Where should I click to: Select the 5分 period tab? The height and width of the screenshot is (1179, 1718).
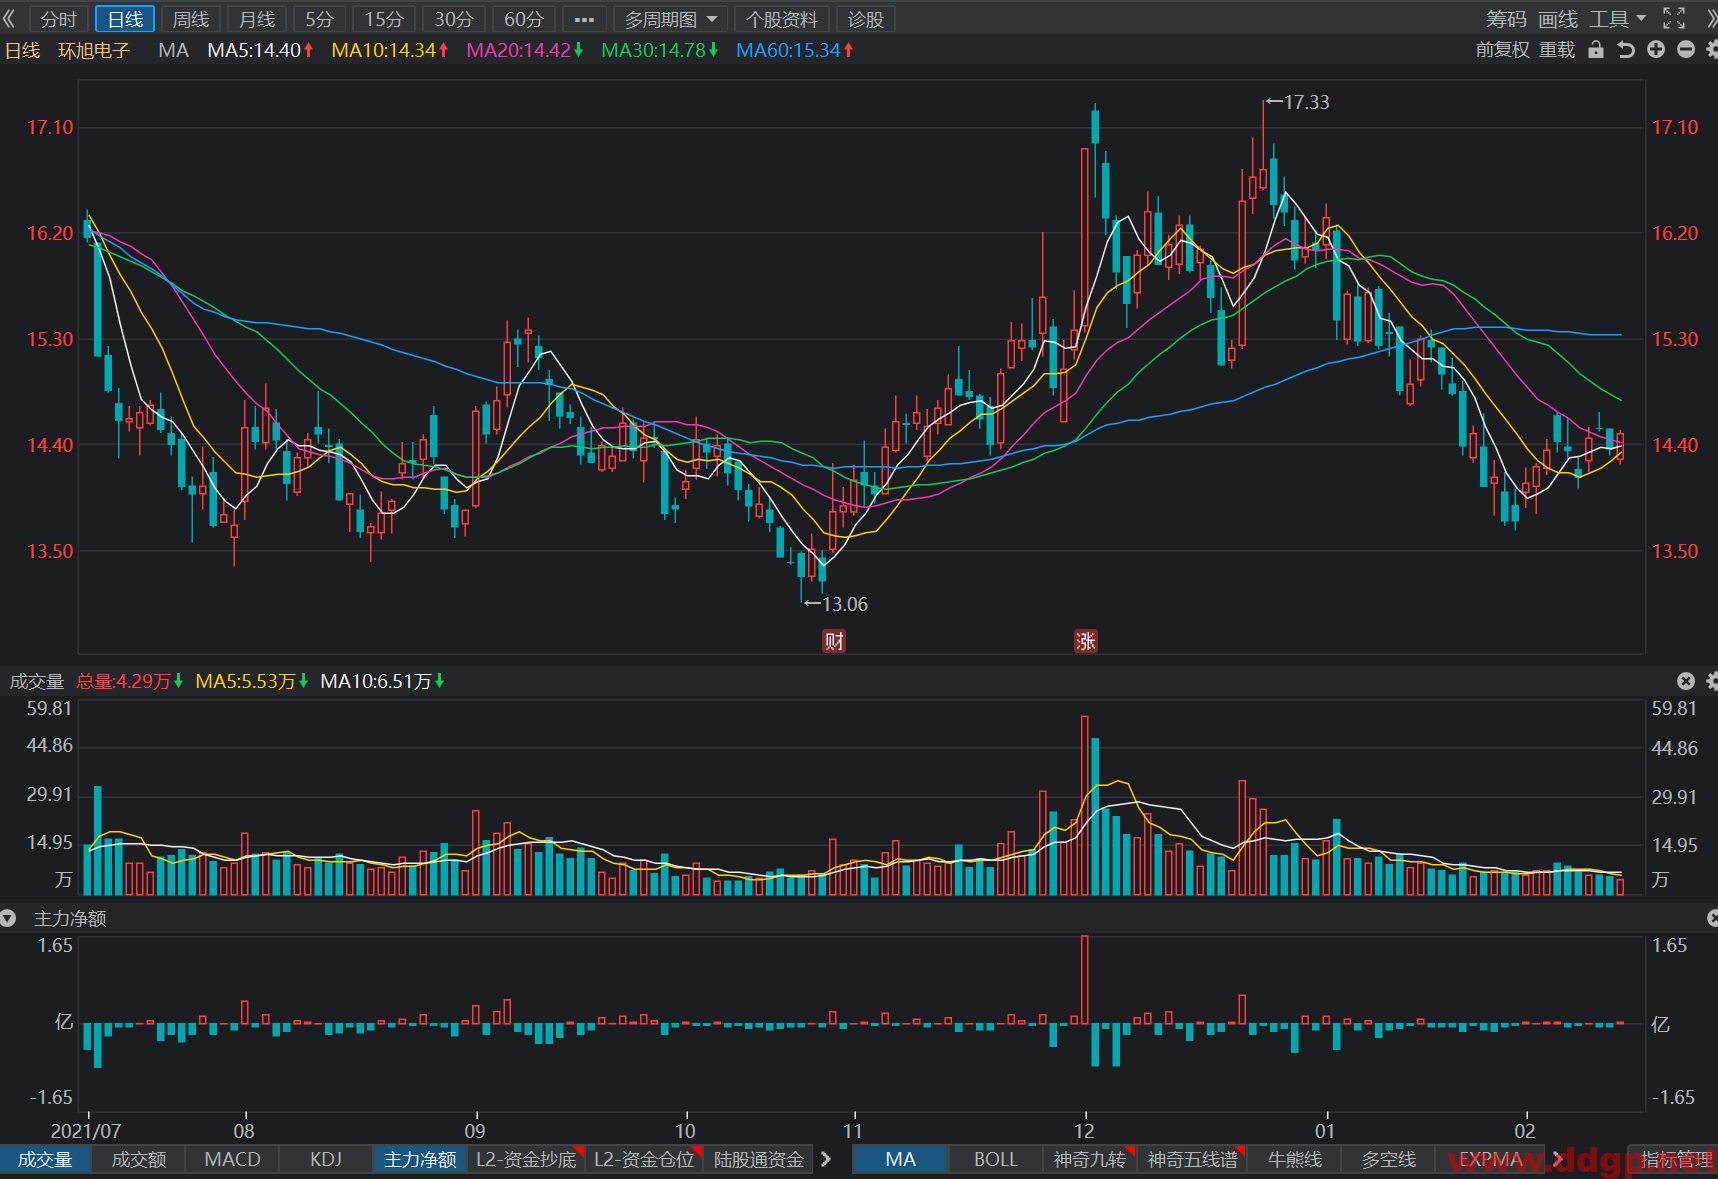(x=320, y=19)
